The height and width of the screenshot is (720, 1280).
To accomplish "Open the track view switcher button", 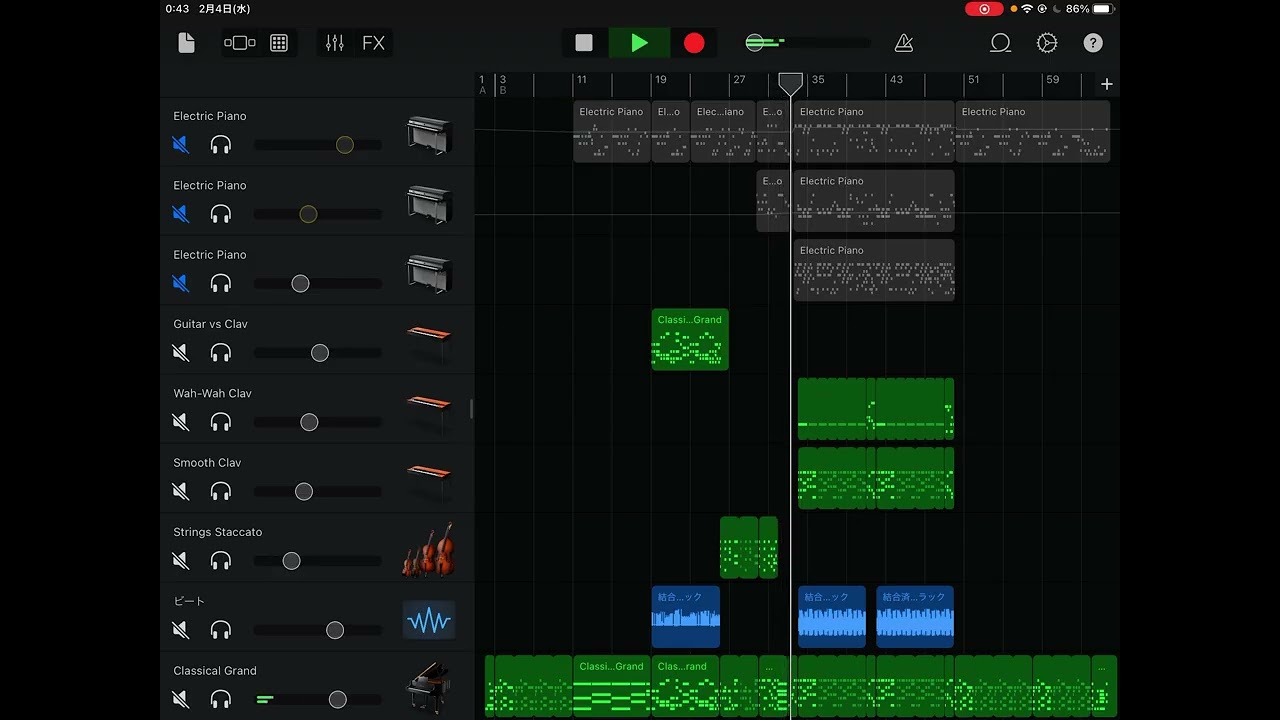I will tap(240, 43).
